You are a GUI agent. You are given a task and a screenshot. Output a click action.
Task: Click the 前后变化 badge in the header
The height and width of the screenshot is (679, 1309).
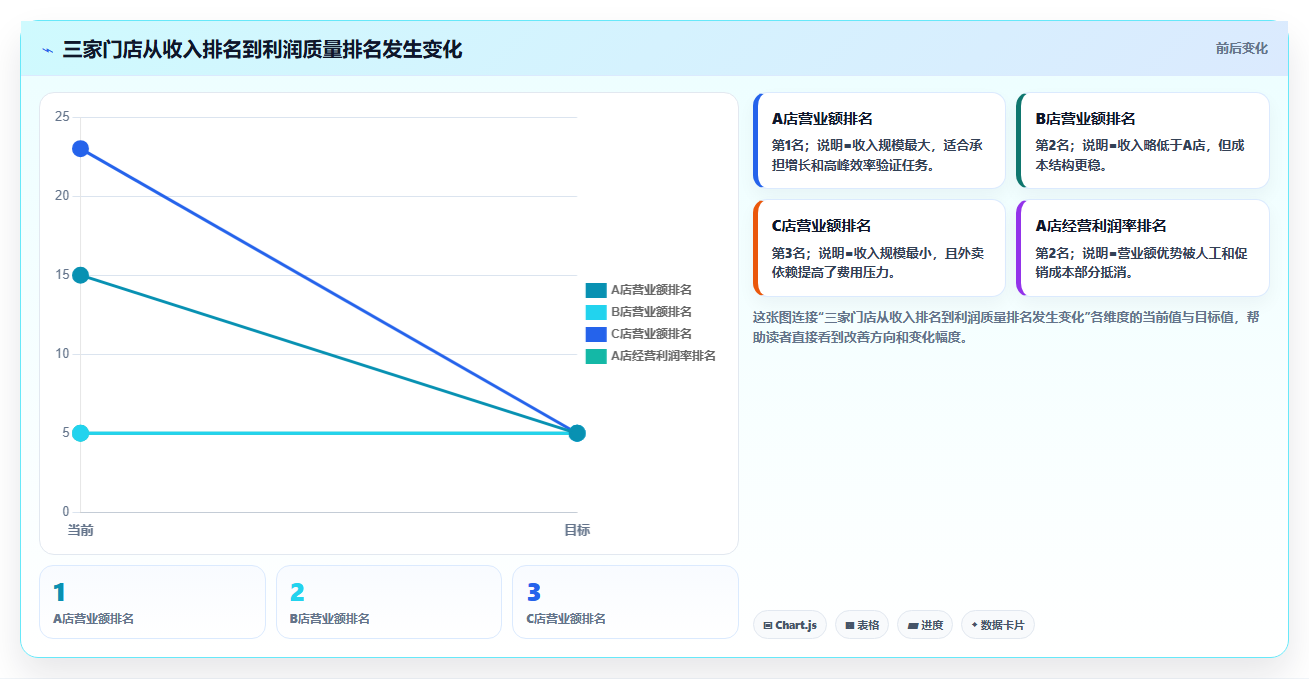tap(1241, 48)
